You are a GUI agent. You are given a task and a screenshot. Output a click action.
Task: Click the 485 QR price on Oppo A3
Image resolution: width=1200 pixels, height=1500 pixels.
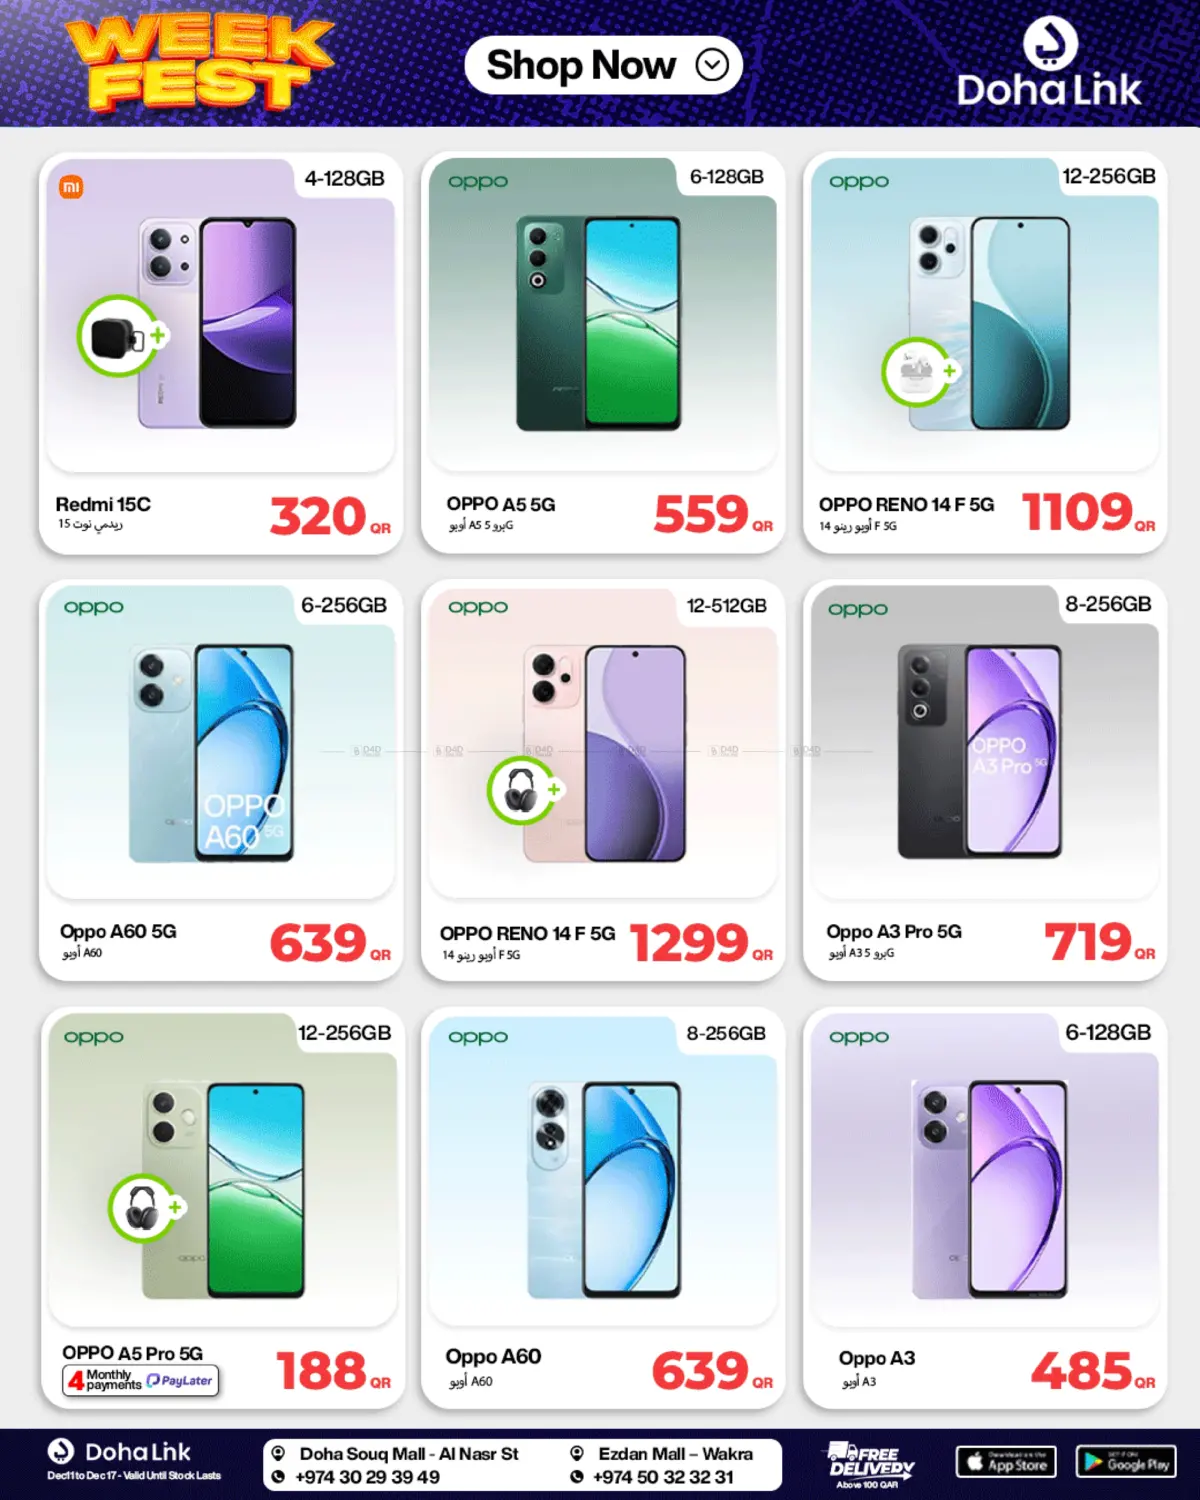(x=1093, y=1370)
